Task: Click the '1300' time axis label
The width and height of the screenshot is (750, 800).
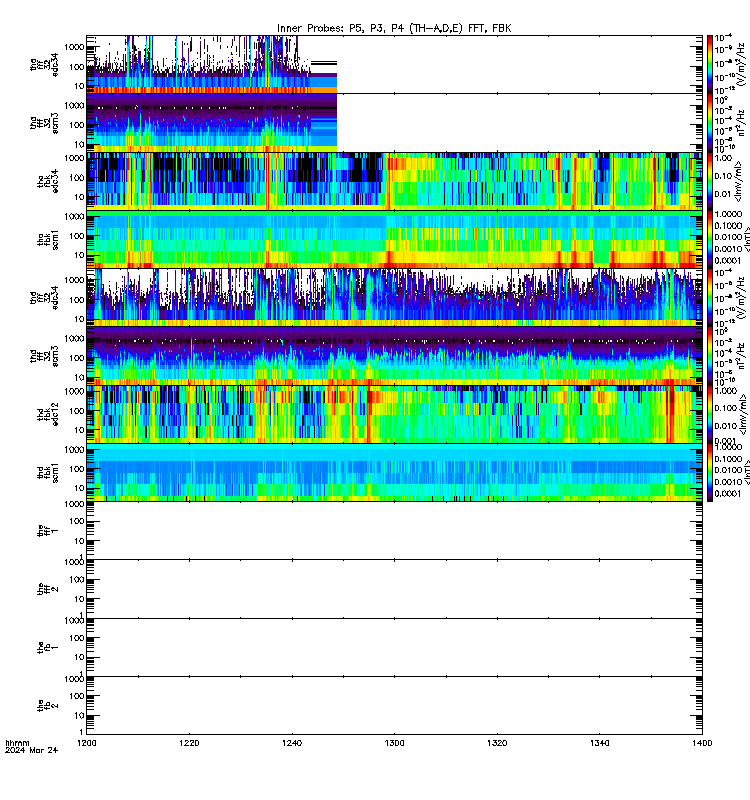Action: coord(394,743)
